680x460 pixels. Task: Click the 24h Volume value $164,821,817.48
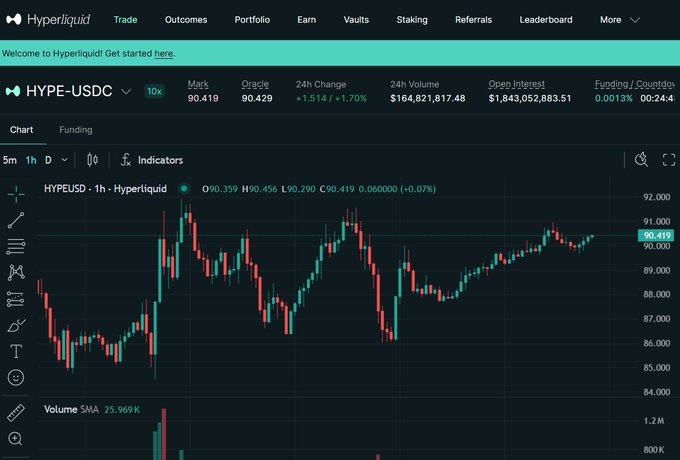tap(428, 98)
